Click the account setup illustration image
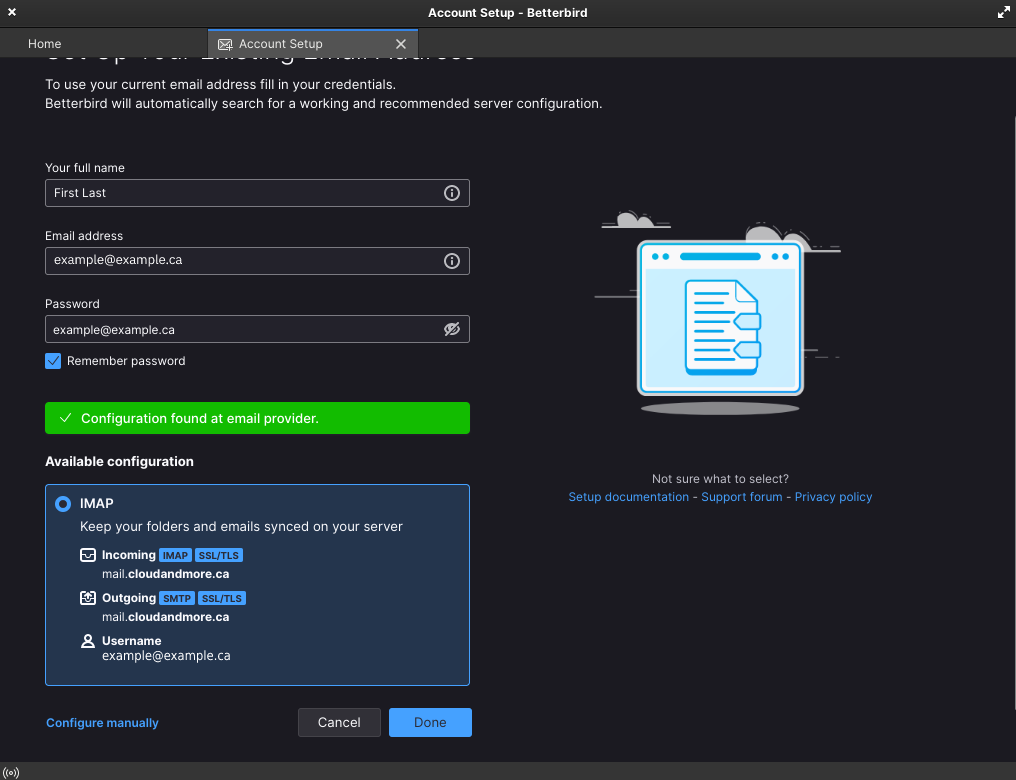The height and width of the screenshot is (780, 1016). pyautogui.click(x=719, y=313)
